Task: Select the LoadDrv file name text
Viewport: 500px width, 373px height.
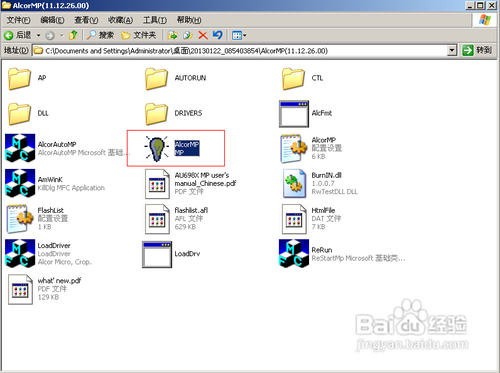Action: click(x=187, y=254)
